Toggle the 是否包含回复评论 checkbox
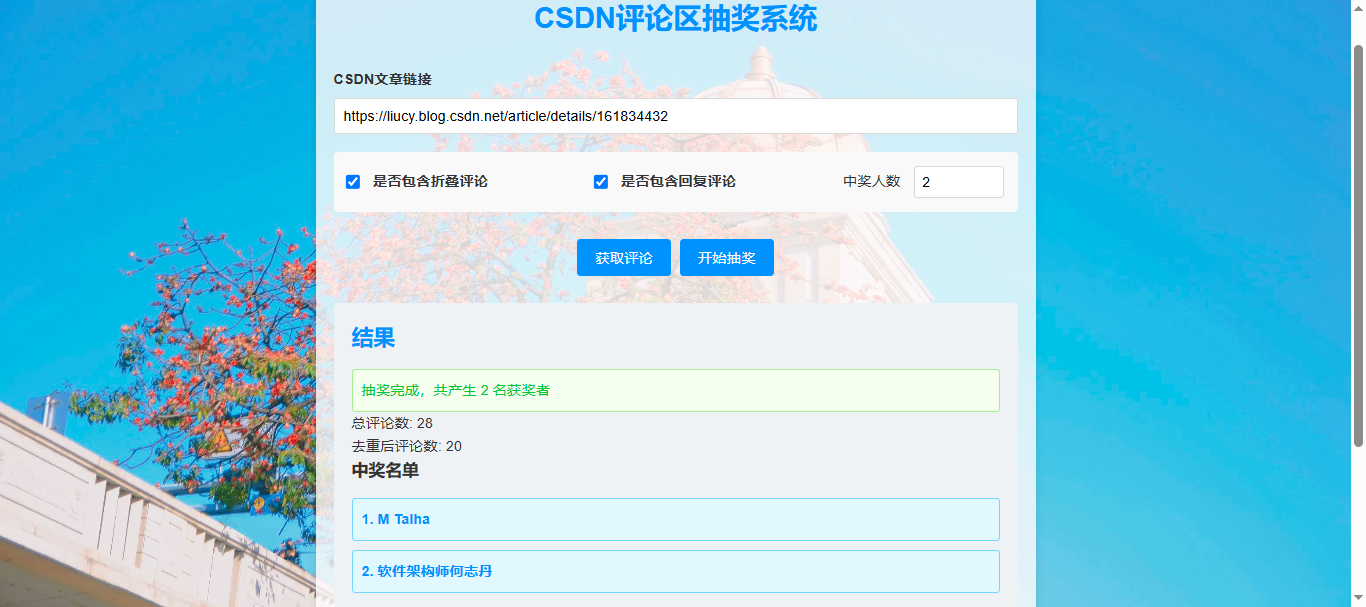This screenshot has height=607, width=1366. (601, 182)
